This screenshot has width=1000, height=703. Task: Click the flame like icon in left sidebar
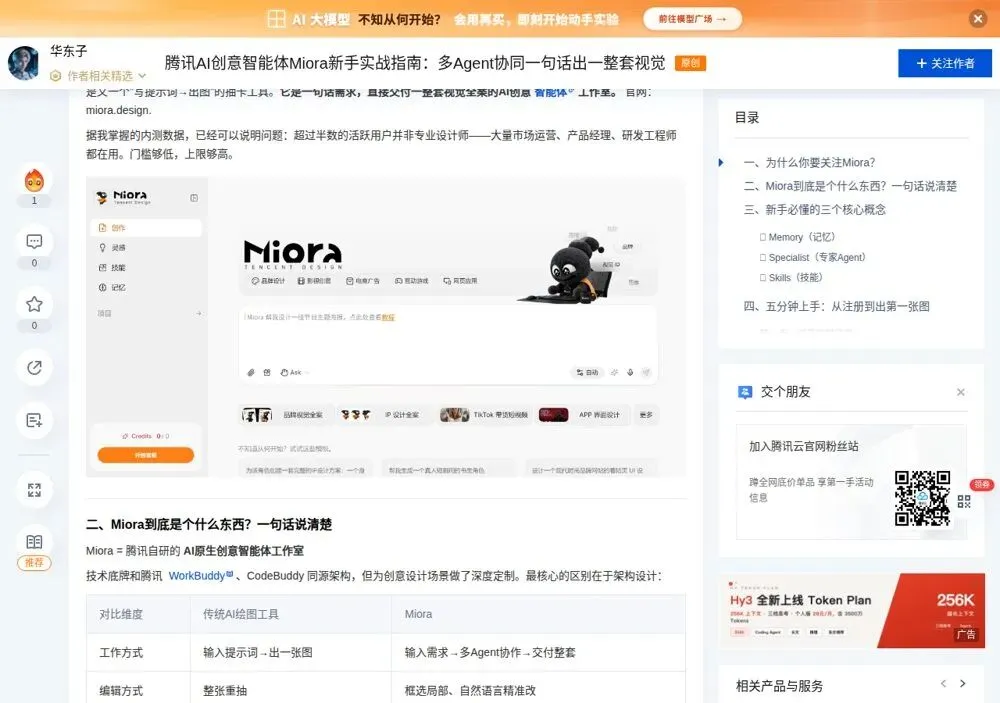[x=34, y=181]
